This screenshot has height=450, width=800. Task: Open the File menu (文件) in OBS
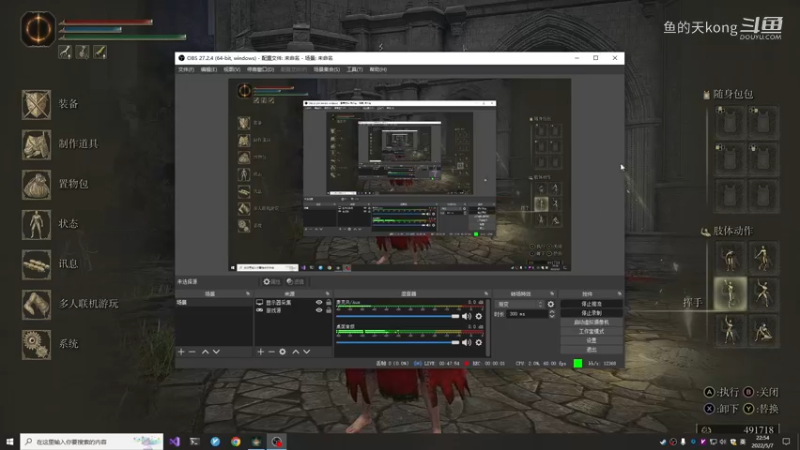point(186,69)
